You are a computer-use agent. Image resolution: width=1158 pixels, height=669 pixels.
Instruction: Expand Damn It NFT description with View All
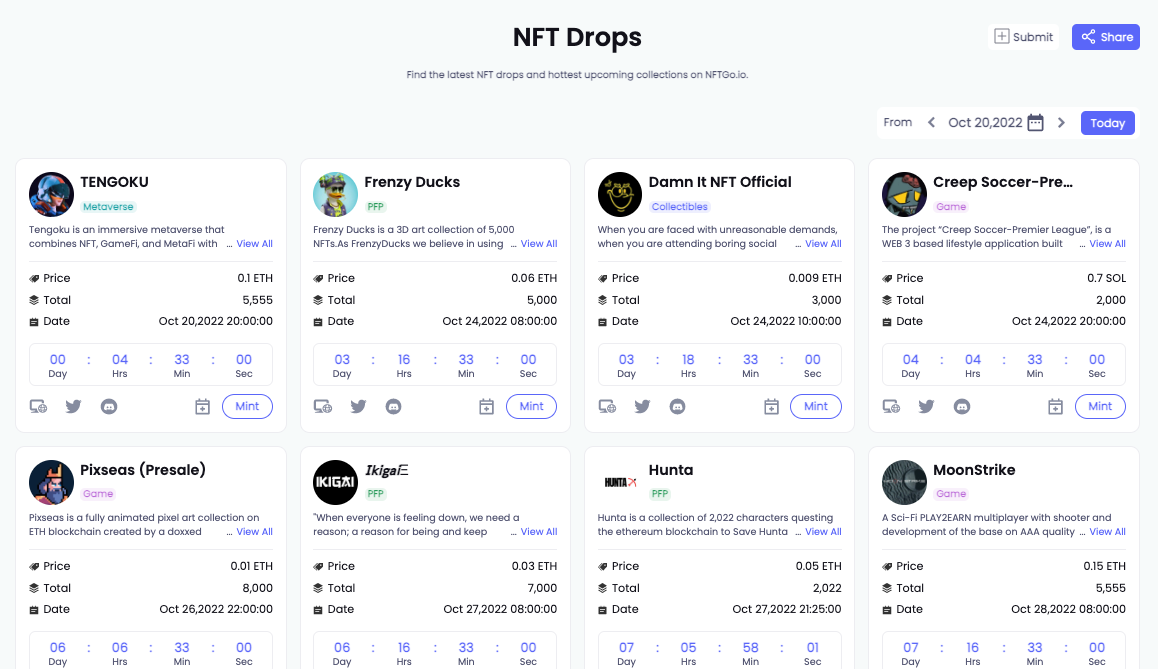pyautogui.click(x=823, y=244)
